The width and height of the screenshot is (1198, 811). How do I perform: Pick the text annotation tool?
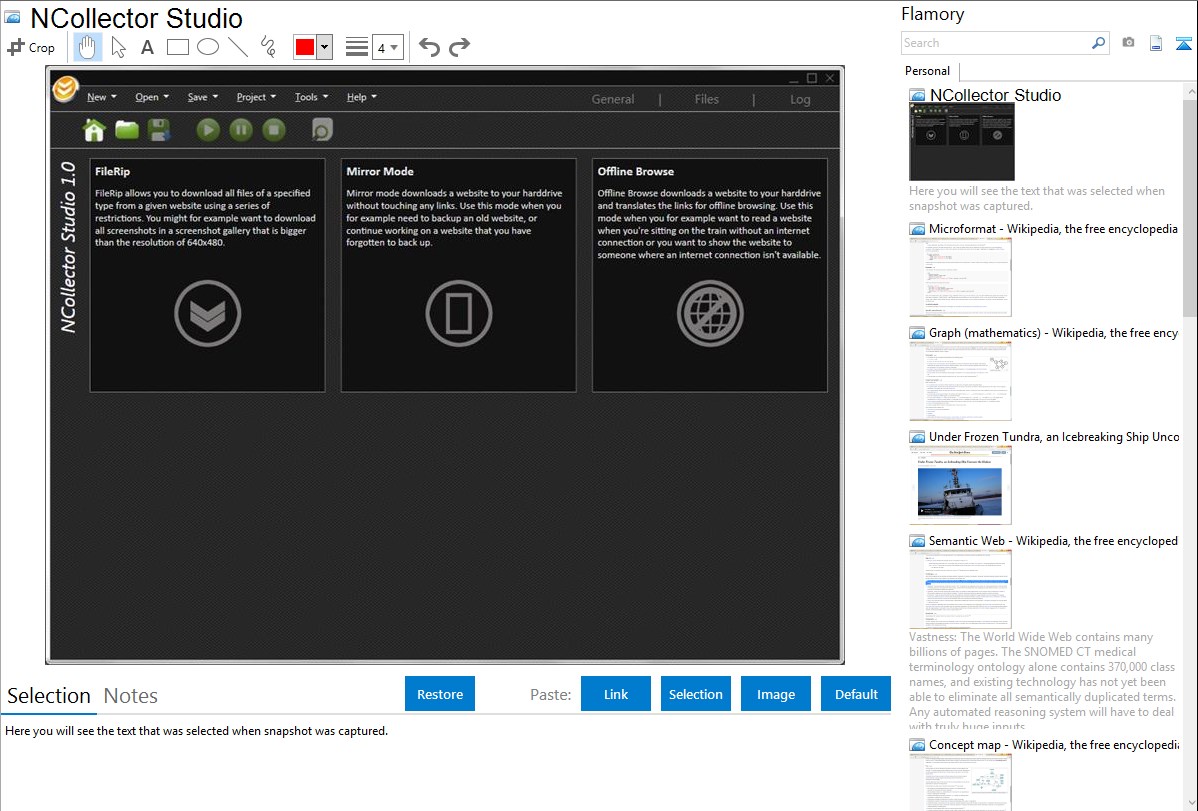point(147,47)
